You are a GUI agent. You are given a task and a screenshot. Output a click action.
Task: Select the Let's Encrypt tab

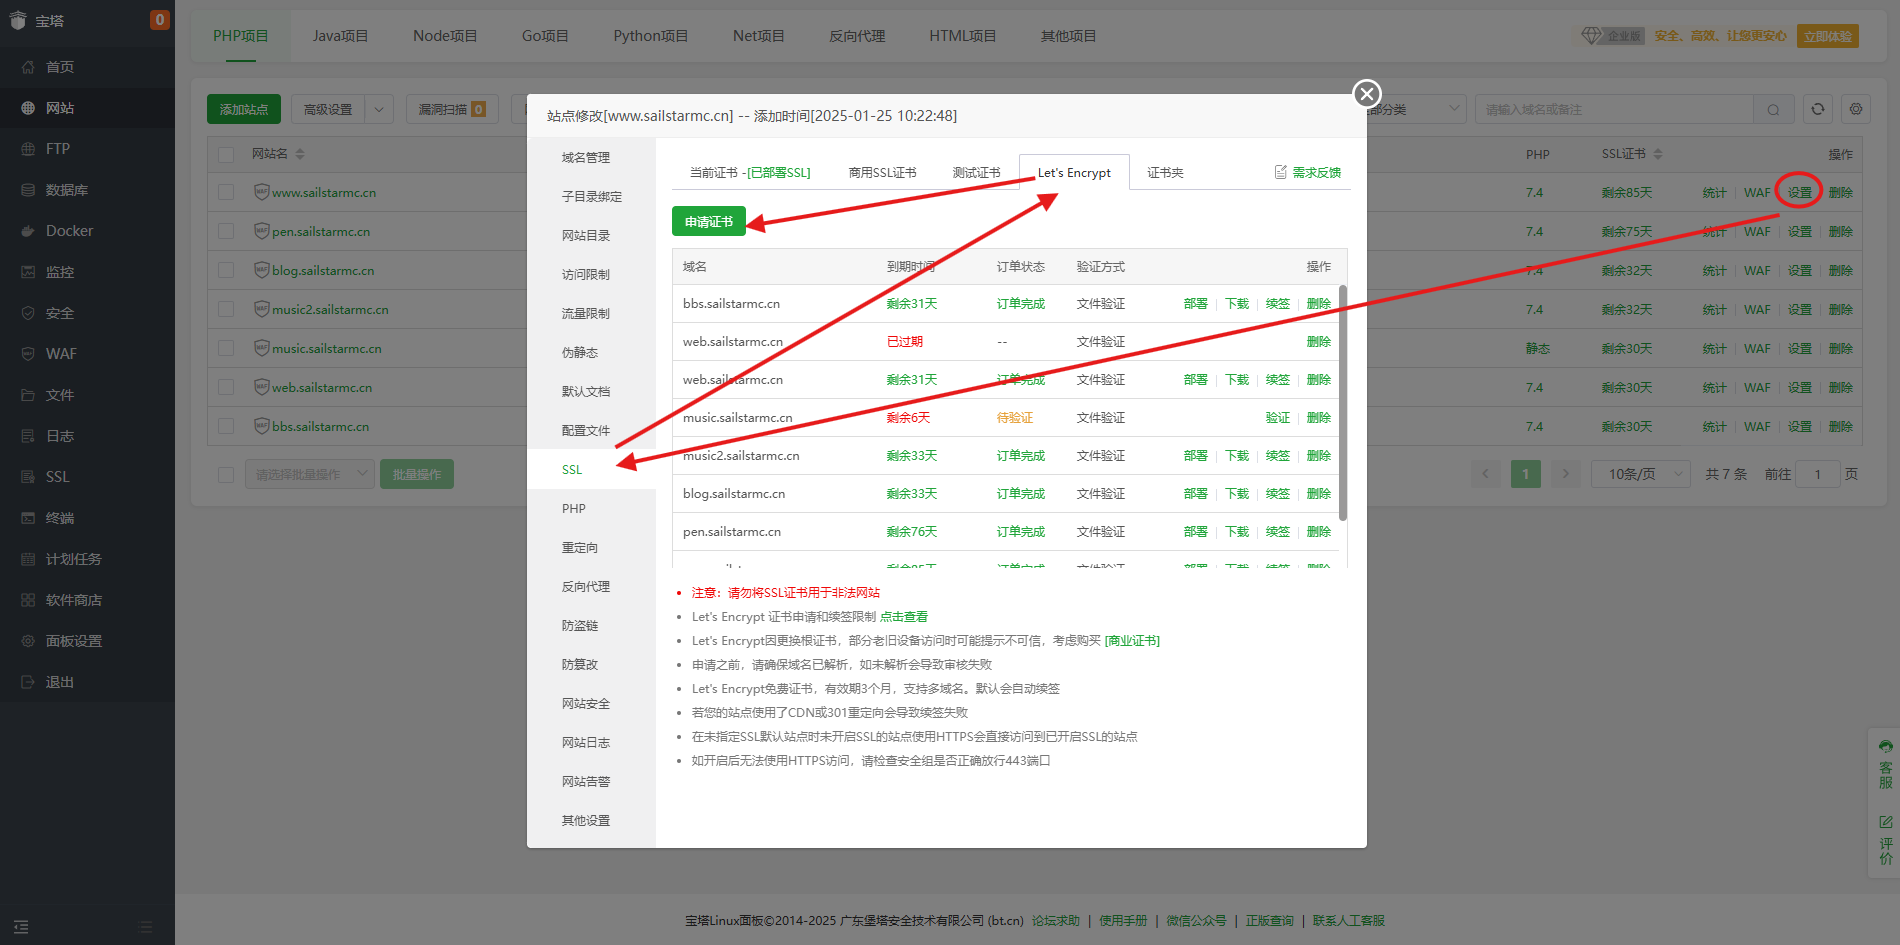point(1074,172)
